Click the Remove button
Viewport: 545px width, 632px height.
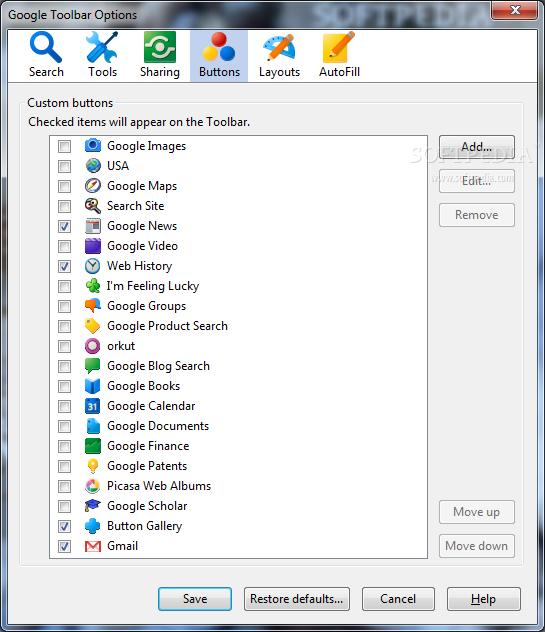477,215
